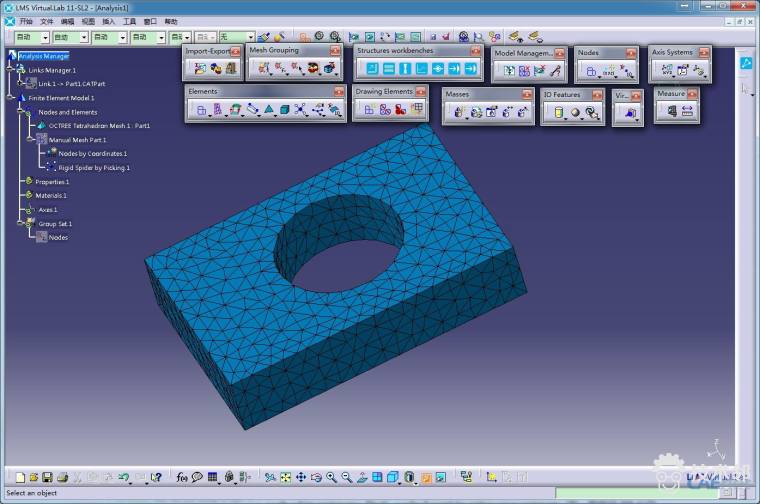Click the New document icon in bottom toolbar
760x504 pixels.
(x=19, y=478)
